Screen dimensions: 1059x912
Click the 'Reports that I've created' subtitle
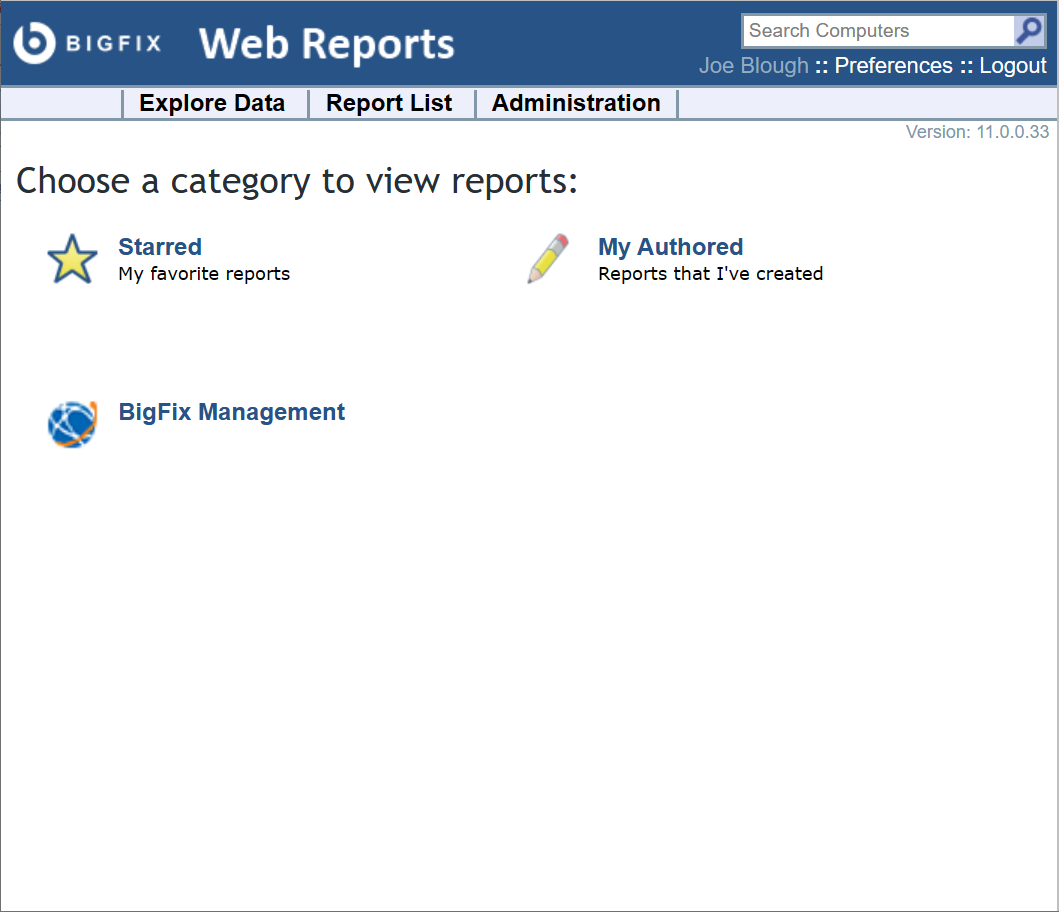[710, 273]
